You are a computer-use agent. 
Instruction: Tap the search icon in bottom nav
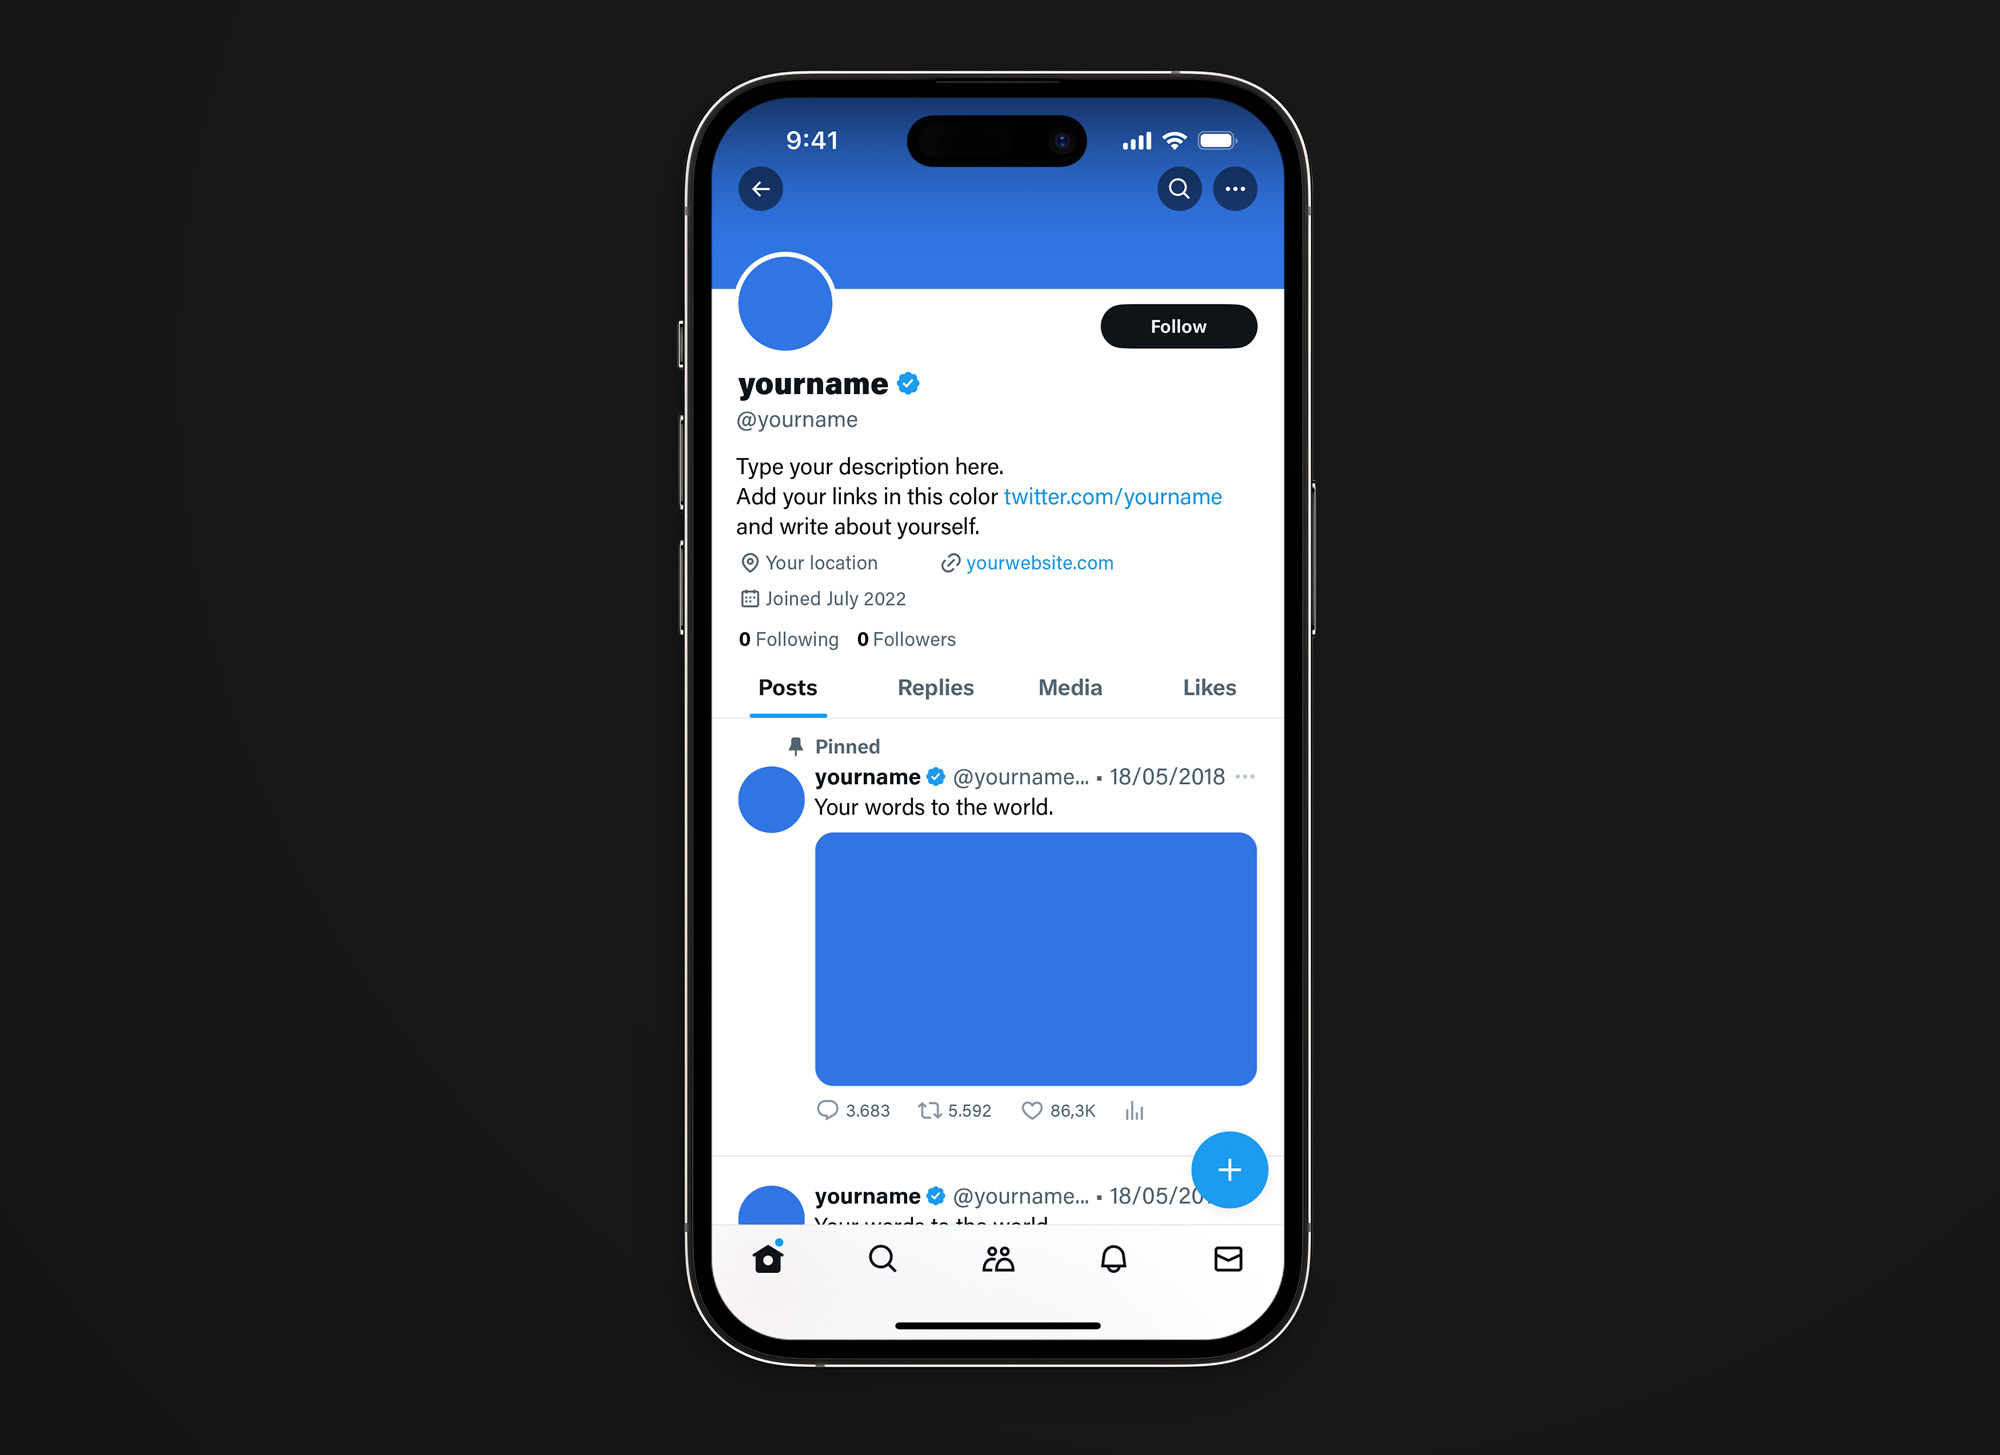click(880, 1261)
